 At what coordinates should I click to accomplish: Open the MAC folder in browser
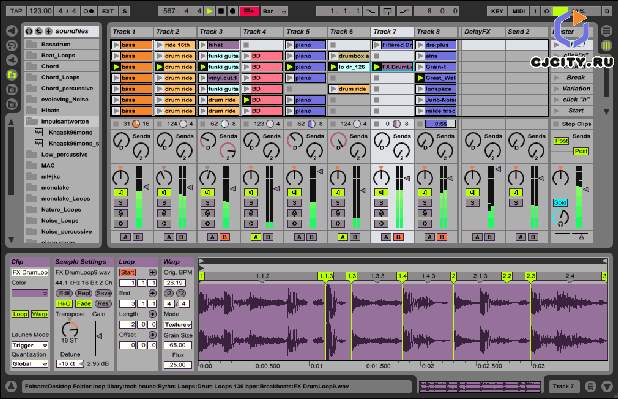pos(62,166)
